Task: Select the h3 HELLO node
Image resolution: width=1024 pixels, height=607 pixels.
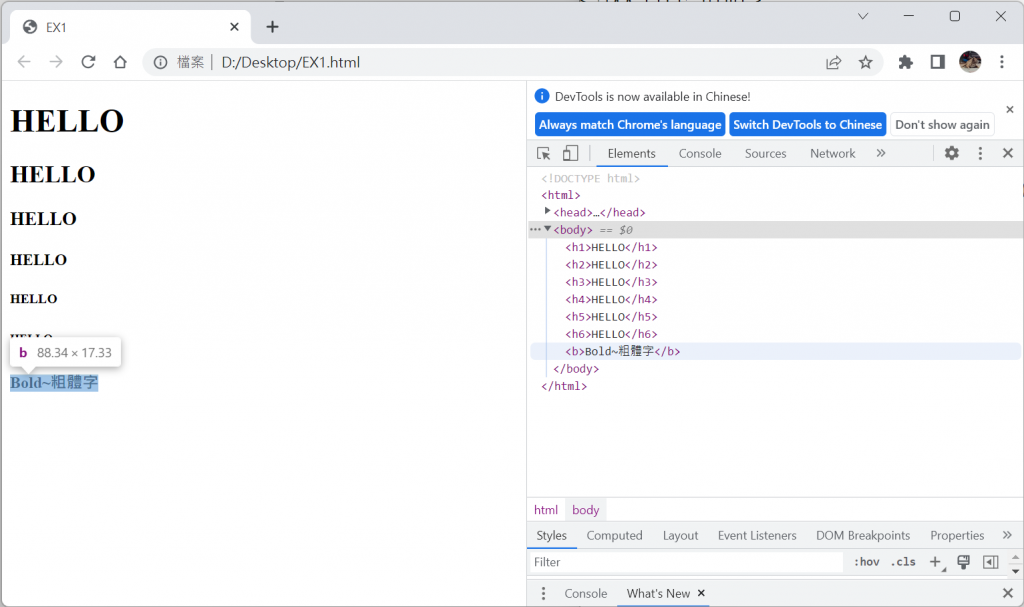Action: point(611,282)
